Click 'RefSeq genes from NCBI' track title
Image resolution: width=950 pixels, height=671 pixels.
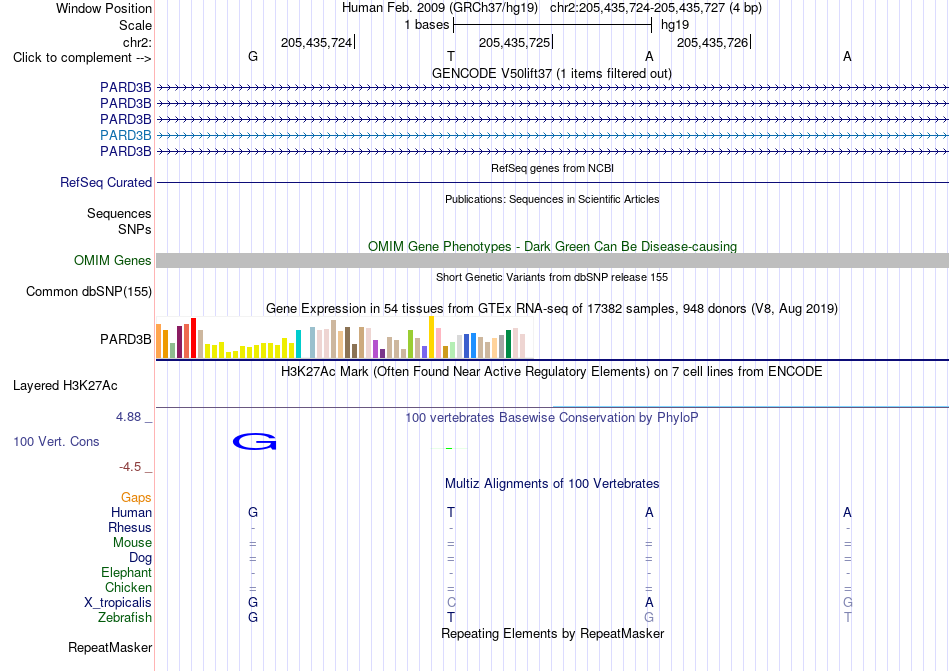[x=552, y=168]
